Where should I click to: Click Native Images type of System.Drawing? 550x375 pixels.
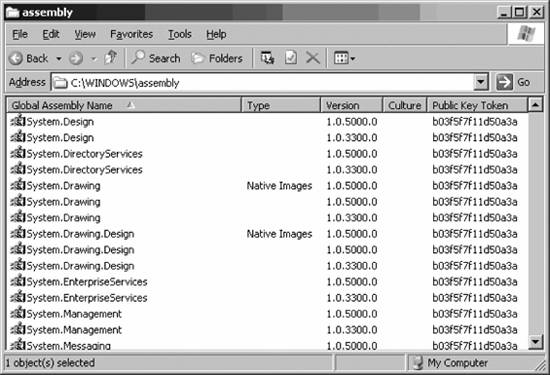pyautogui.click(x=279, y=186)
